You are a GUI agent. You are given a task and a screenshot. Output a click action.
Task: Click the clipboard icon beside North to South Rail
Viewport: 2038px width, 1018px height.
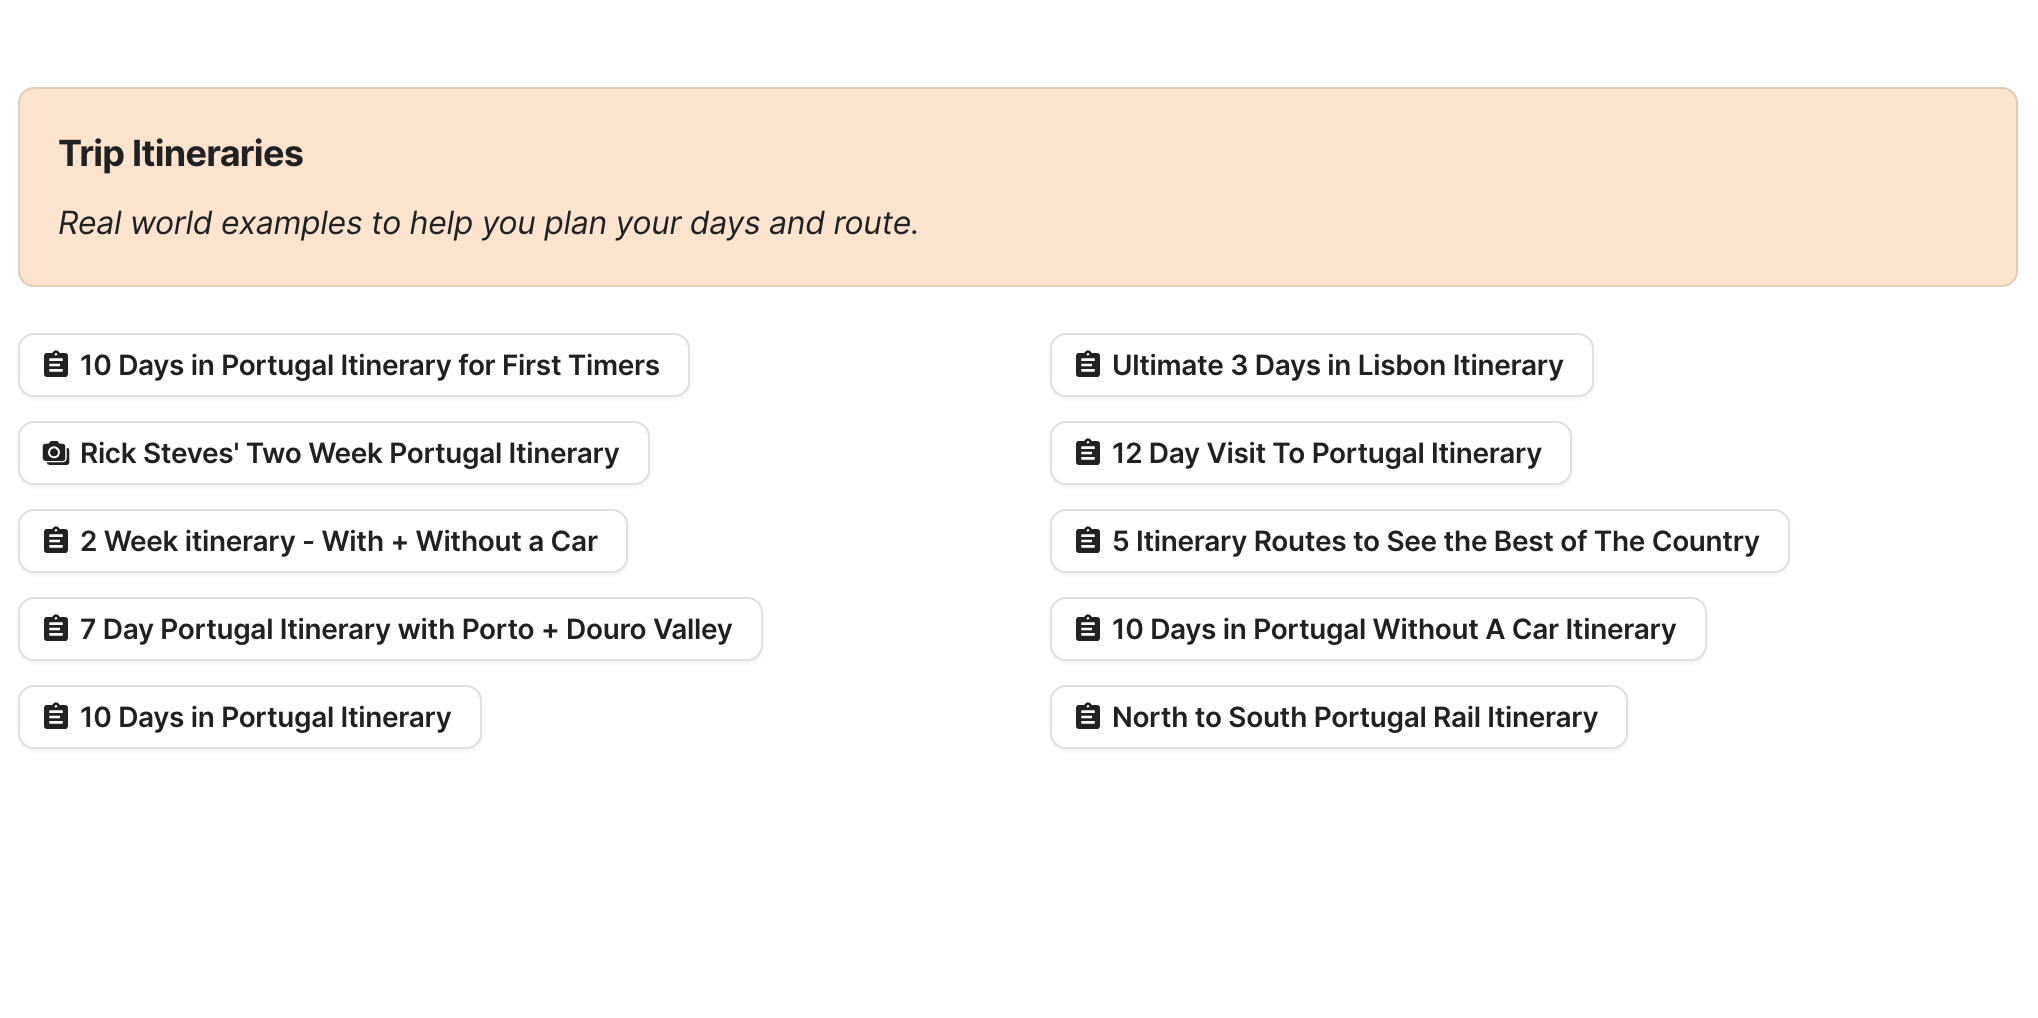pos(1086,717)
